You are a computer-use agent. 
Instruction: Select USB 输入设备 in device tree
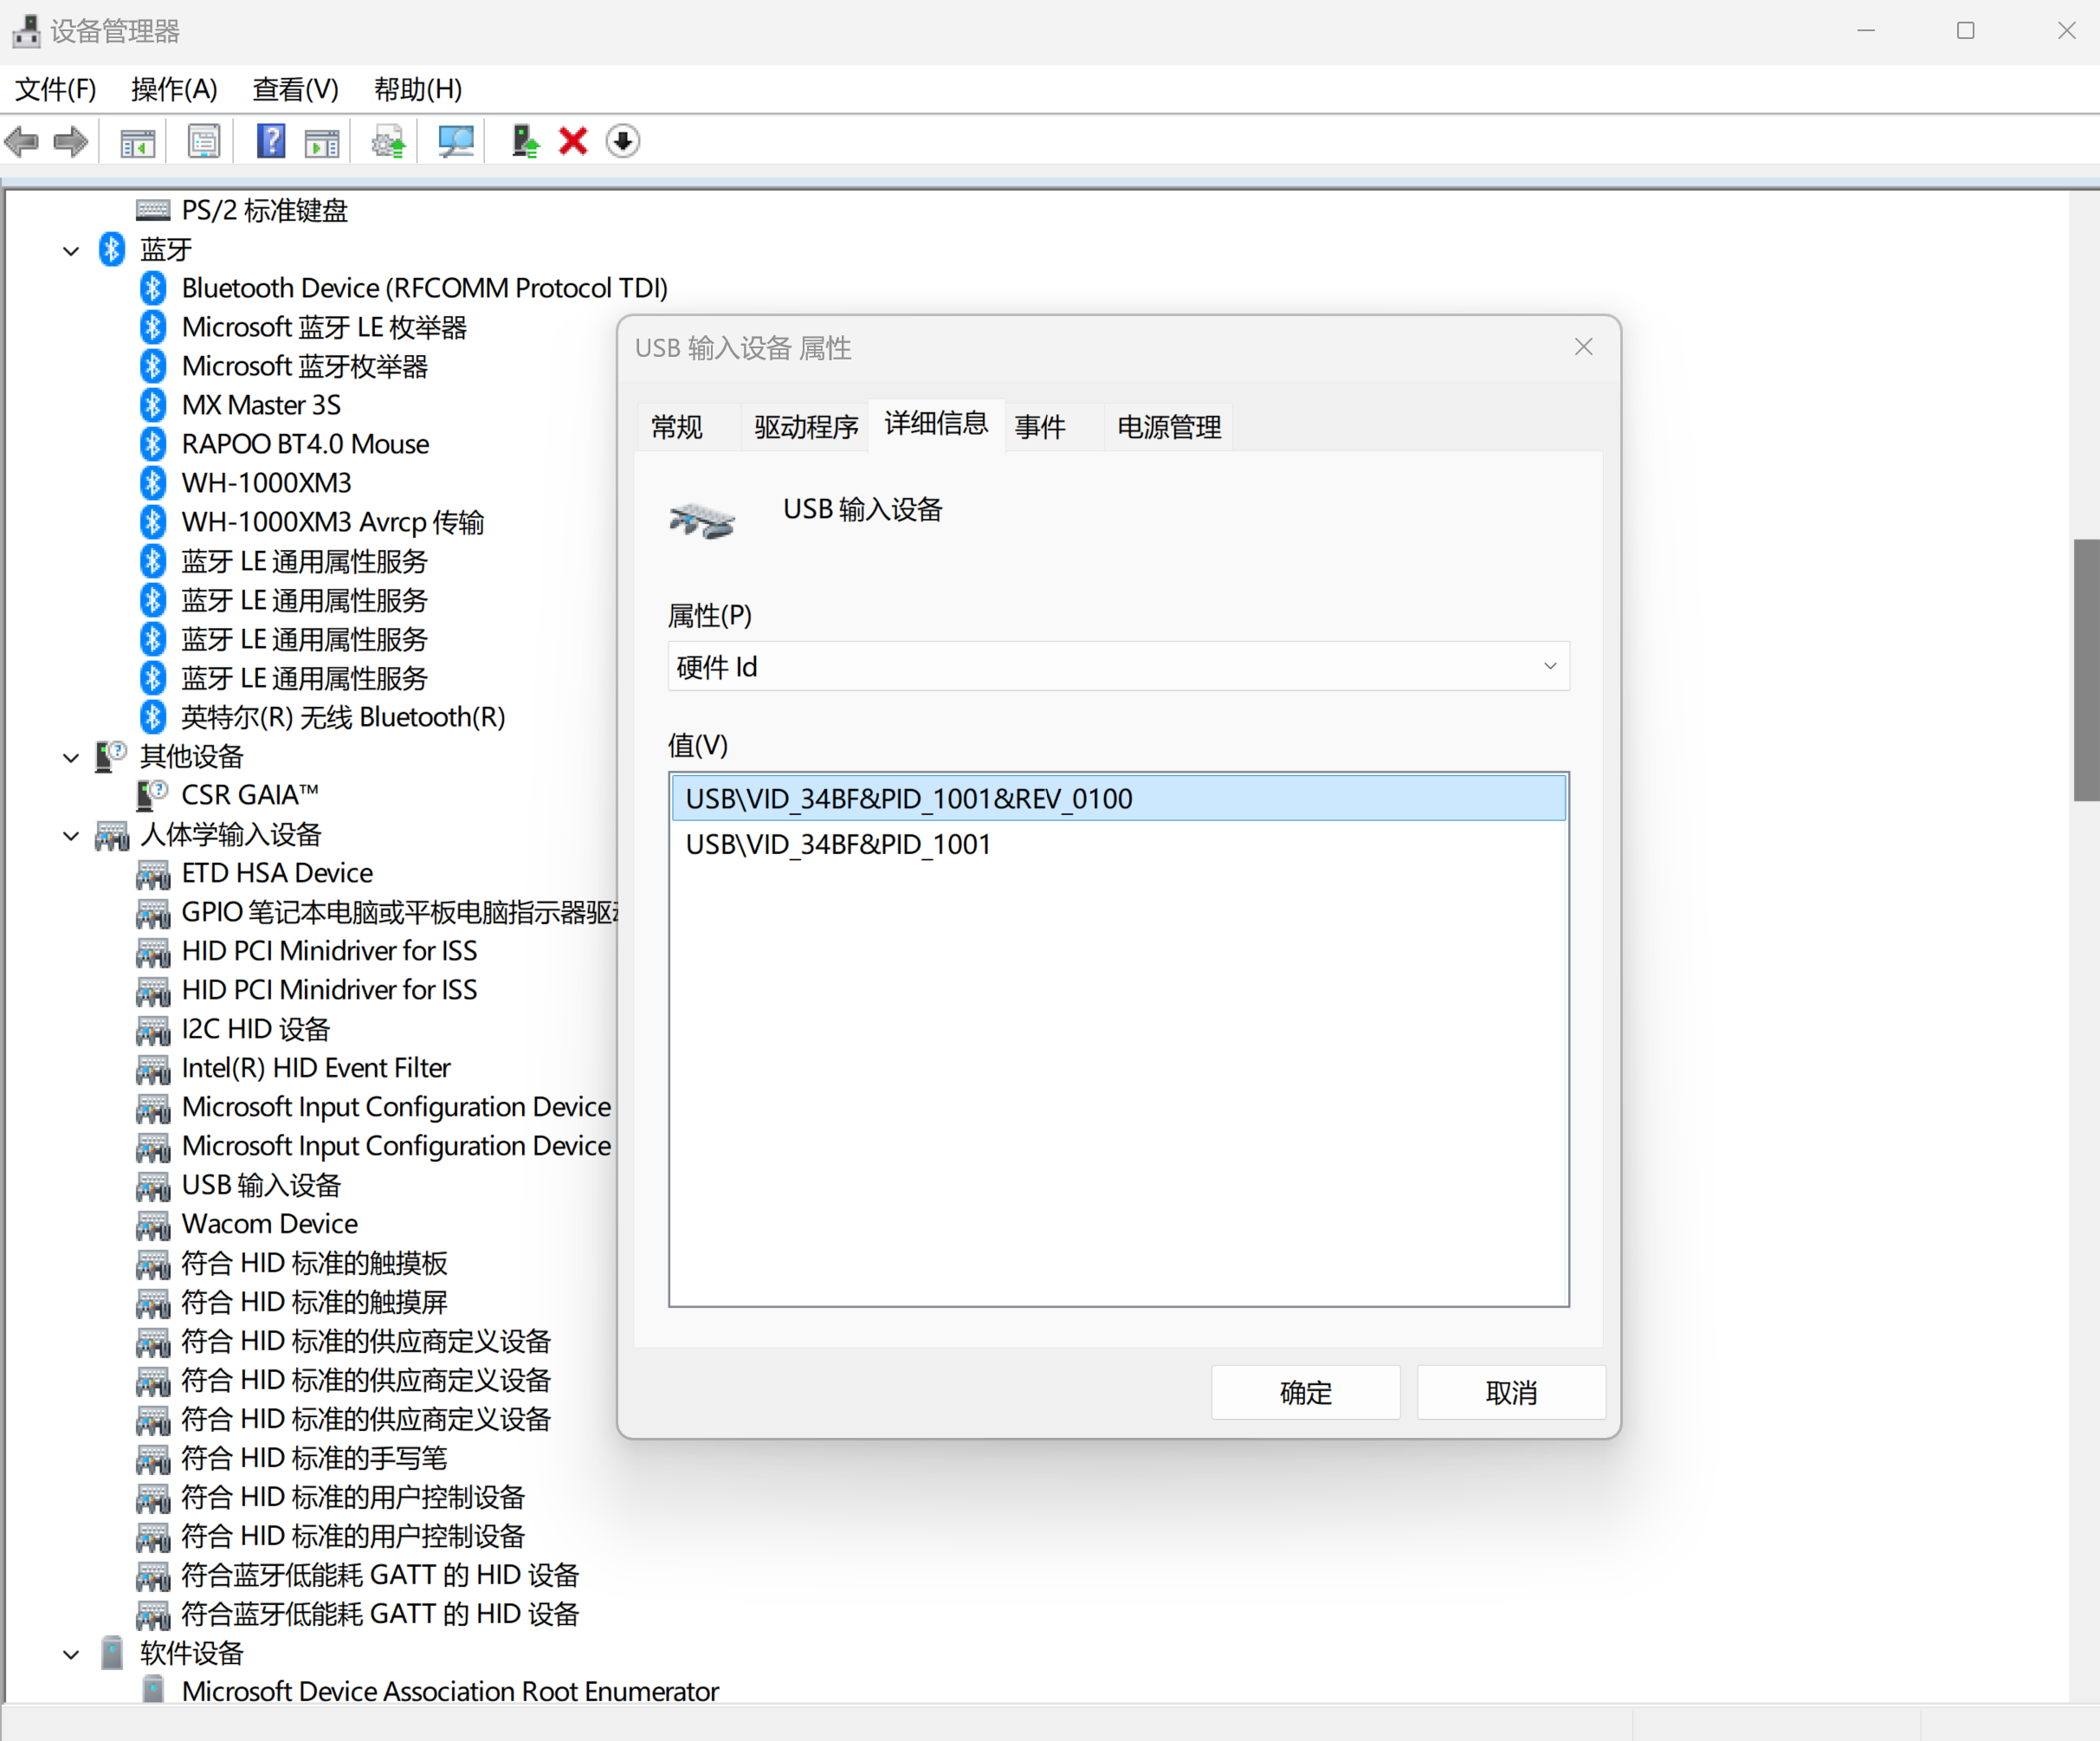point(262,1185)
